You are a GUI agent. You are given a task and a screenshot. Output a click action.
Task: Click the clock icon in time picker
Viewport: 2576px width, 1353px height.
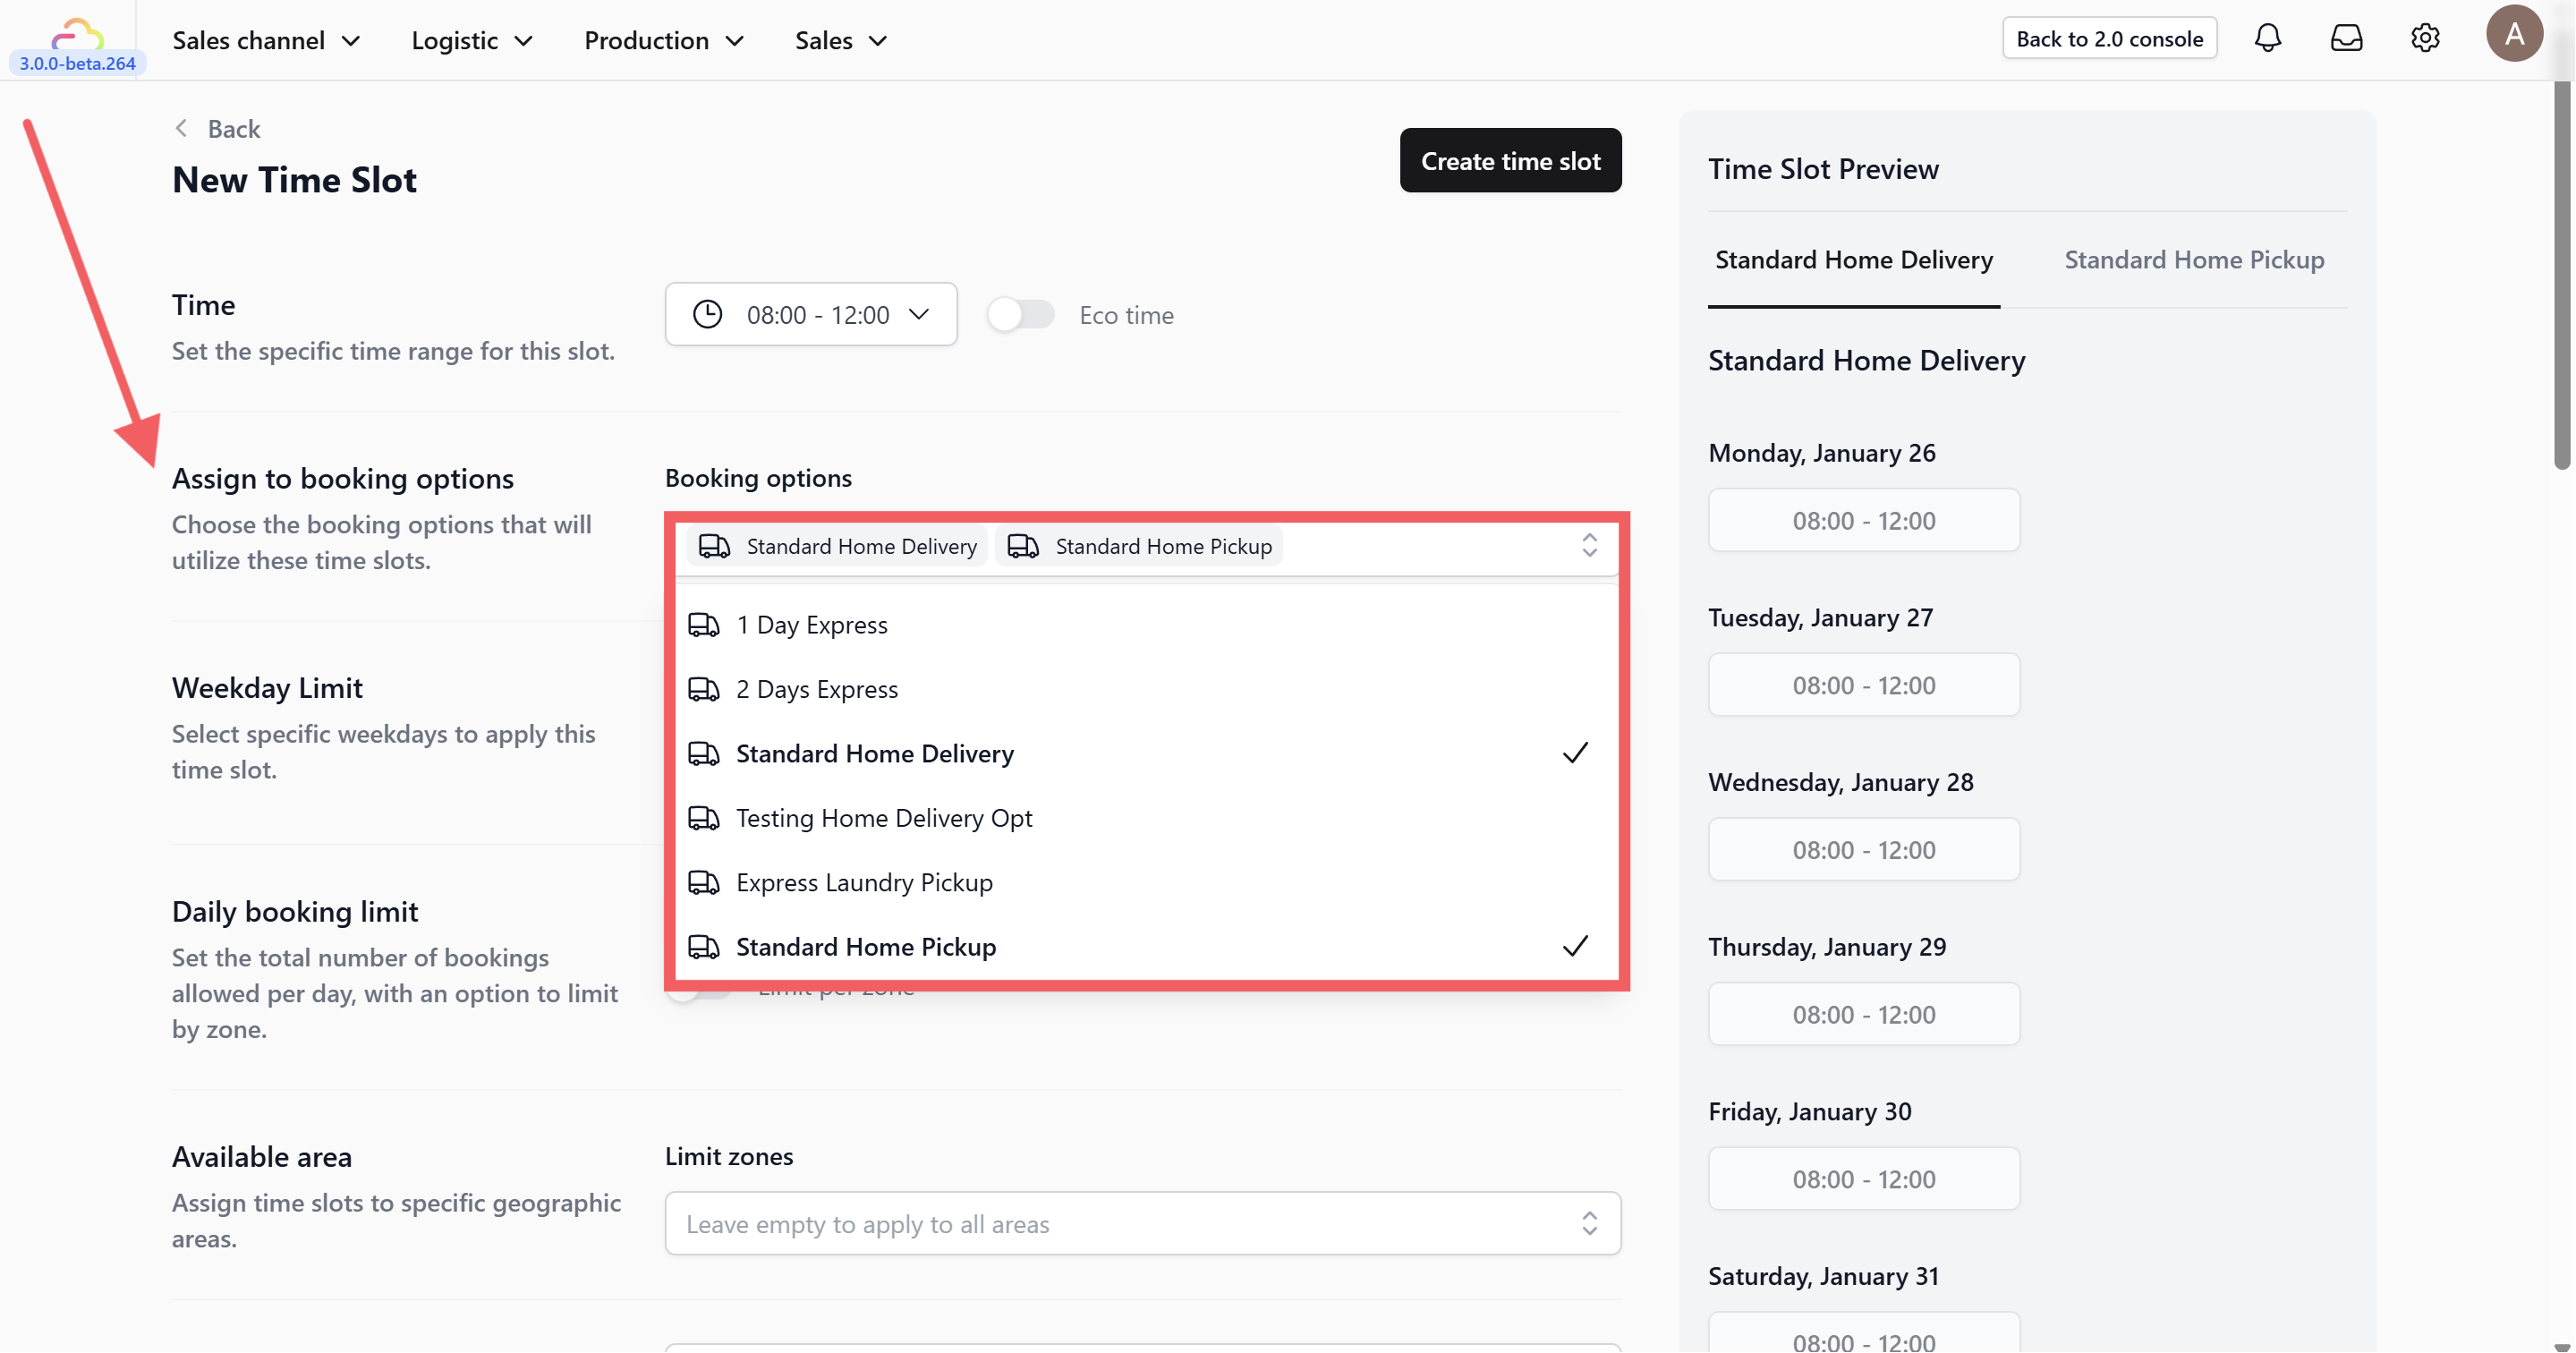point(707,315)
